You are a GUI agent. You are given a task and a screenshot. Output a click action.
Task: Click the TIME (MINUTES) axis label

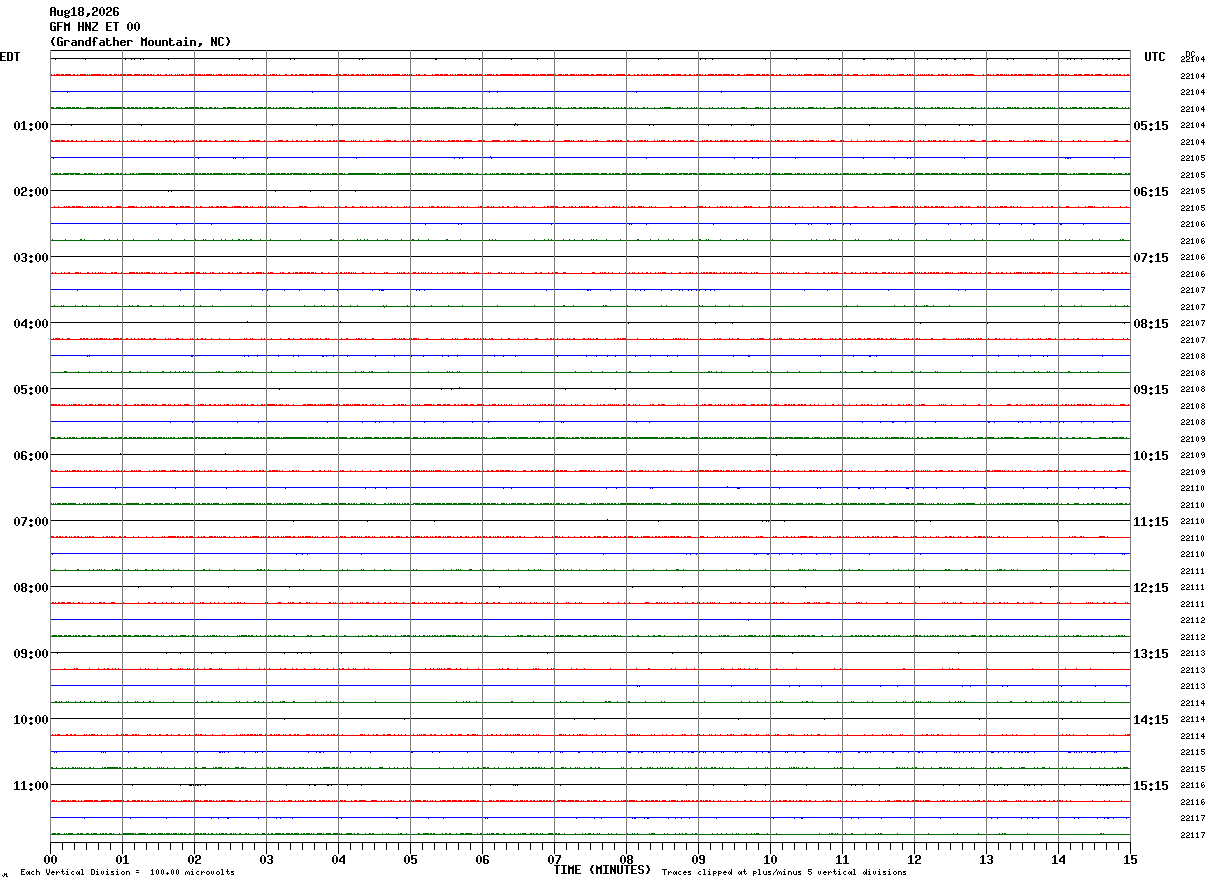(602, 870)
